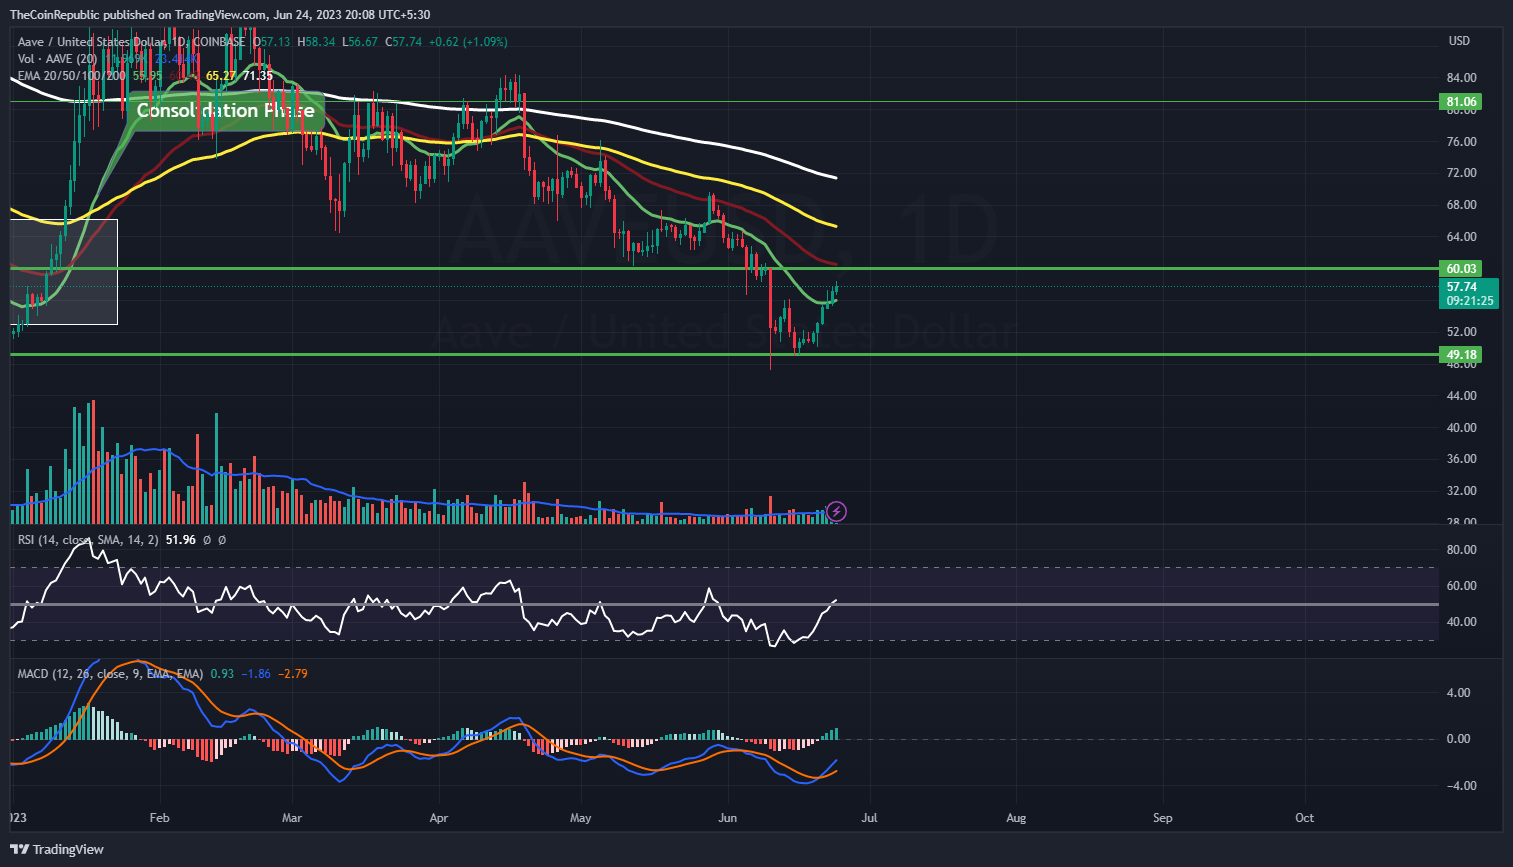
Task: Click the change +0.62 (+1.09%) in header
Action: pyautogui.click(x=468, y=42)
